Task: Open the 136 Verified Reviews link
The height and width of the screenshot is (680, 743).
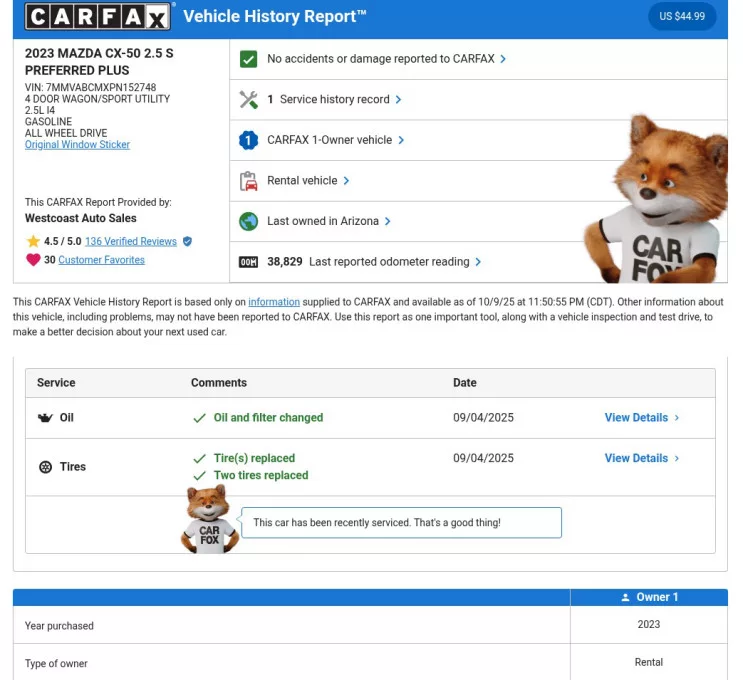Action: coord(130,241)
